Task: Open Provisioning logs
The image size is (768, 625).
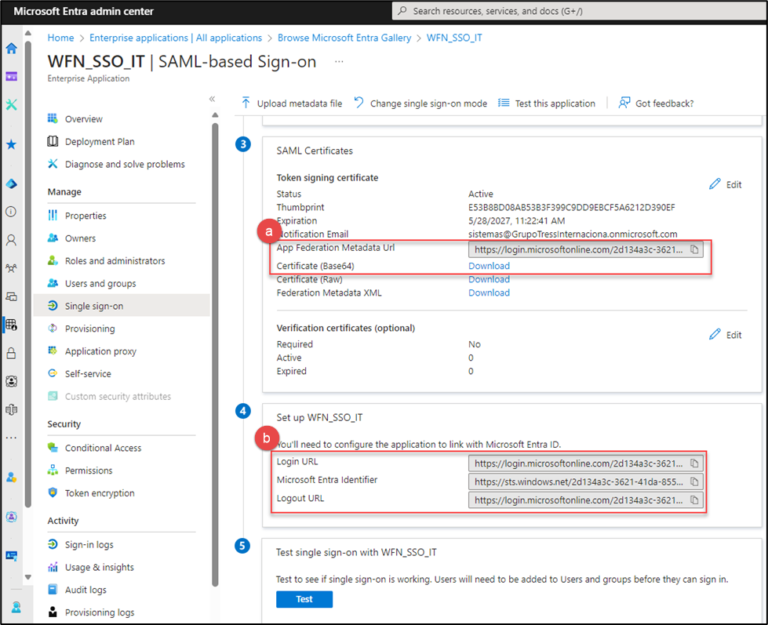Action: [x=99, y=612]
